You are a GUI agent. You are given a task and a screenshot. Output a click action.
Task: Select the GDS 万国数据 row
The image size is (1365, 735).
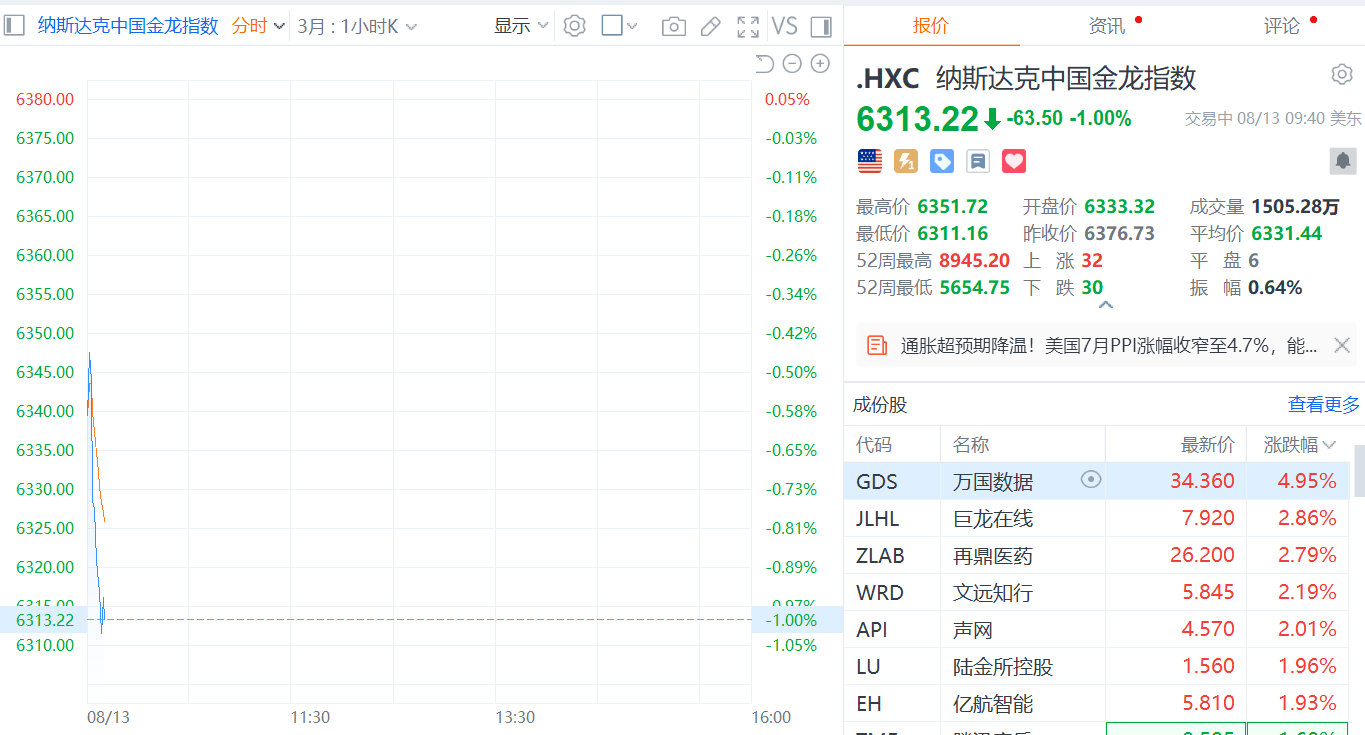tap(1096, 481)
